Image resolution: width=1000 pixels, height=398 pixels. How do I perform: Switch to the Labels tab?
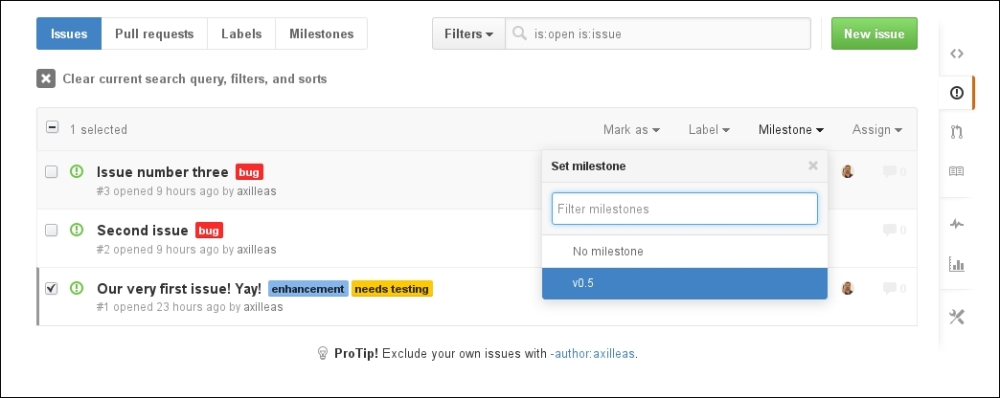[242, 34]
